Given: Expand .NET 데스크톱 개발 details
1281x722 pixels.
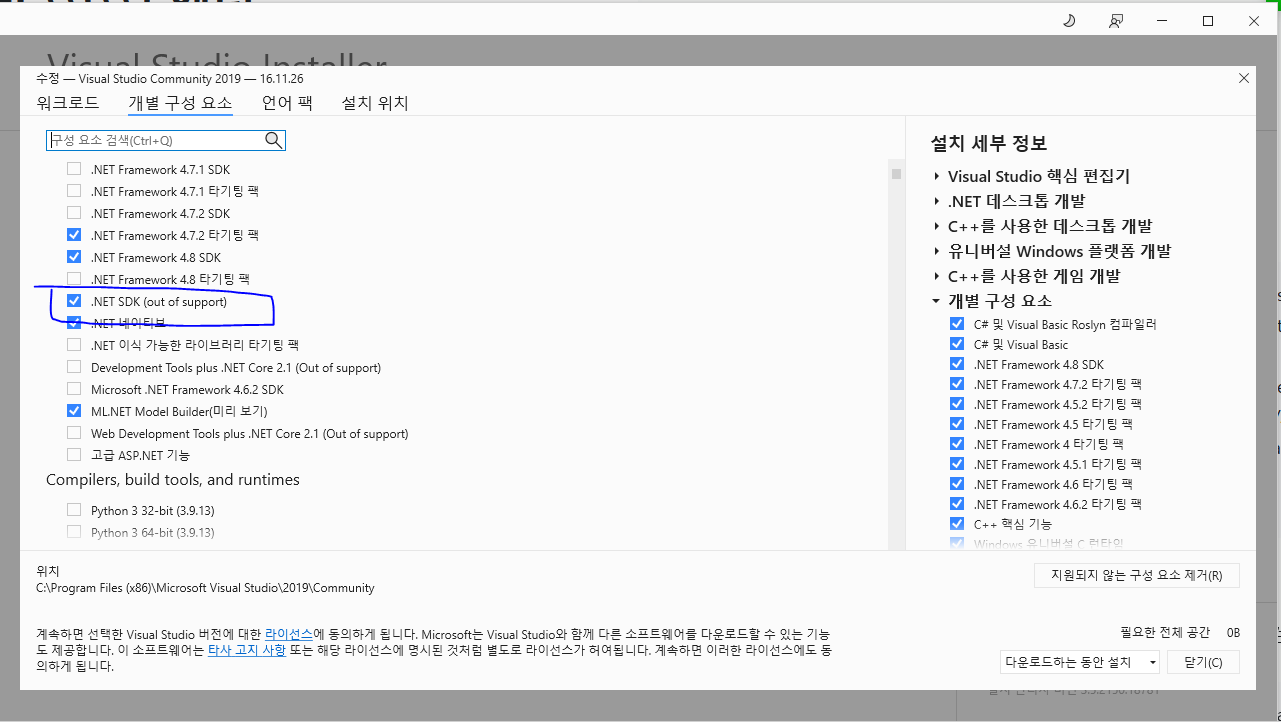Looking at the screenshot, I should pos(937,201).
